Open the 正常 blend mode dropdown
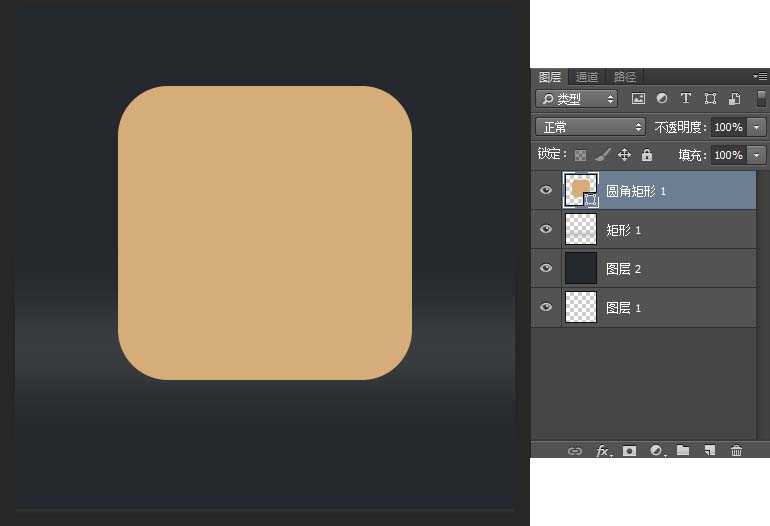The width and height of the screenshot is (770, 526). 591,127
